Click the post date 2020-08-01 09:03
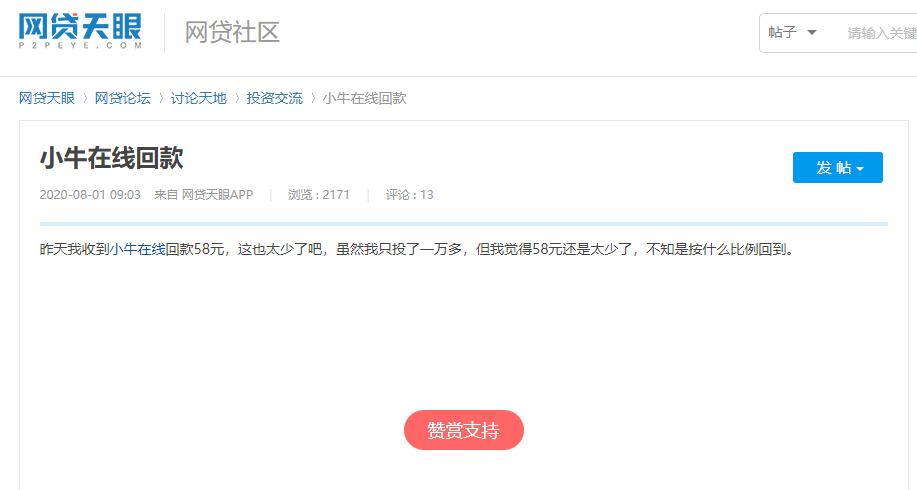Screen dimensions: 917x490 tap(90, 195)
